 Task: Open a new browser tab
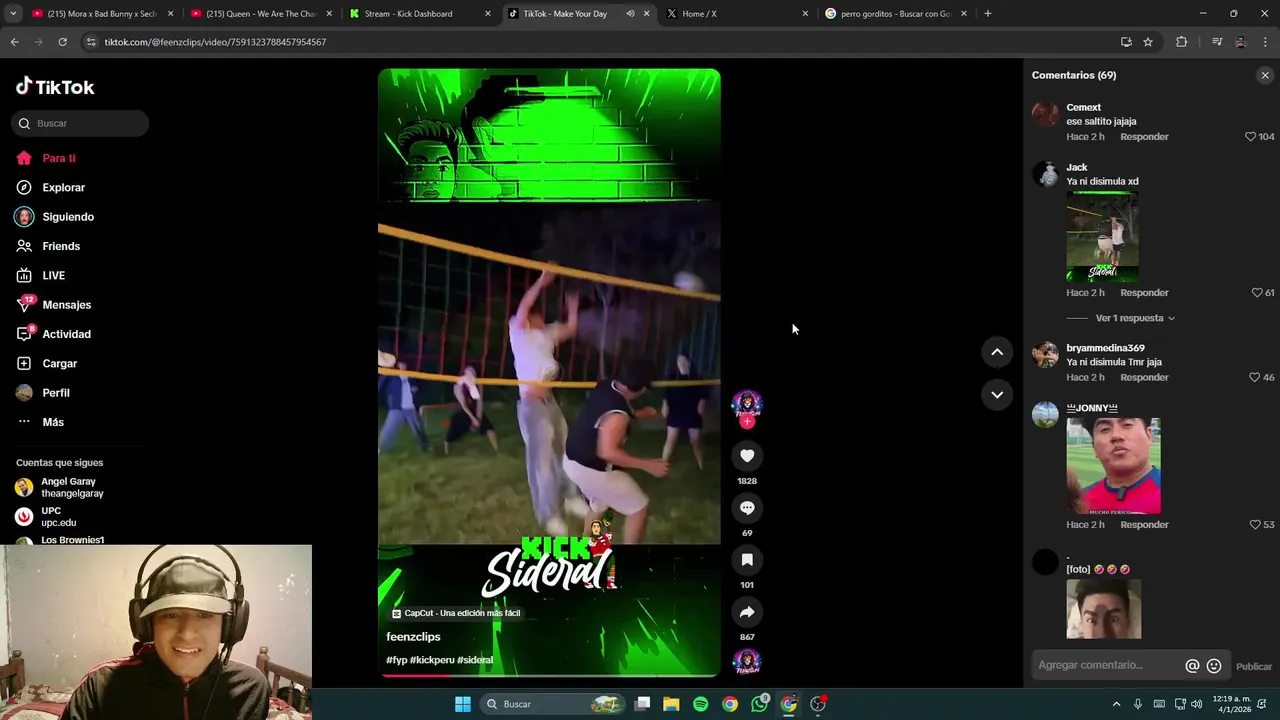[x=988, y=14]
